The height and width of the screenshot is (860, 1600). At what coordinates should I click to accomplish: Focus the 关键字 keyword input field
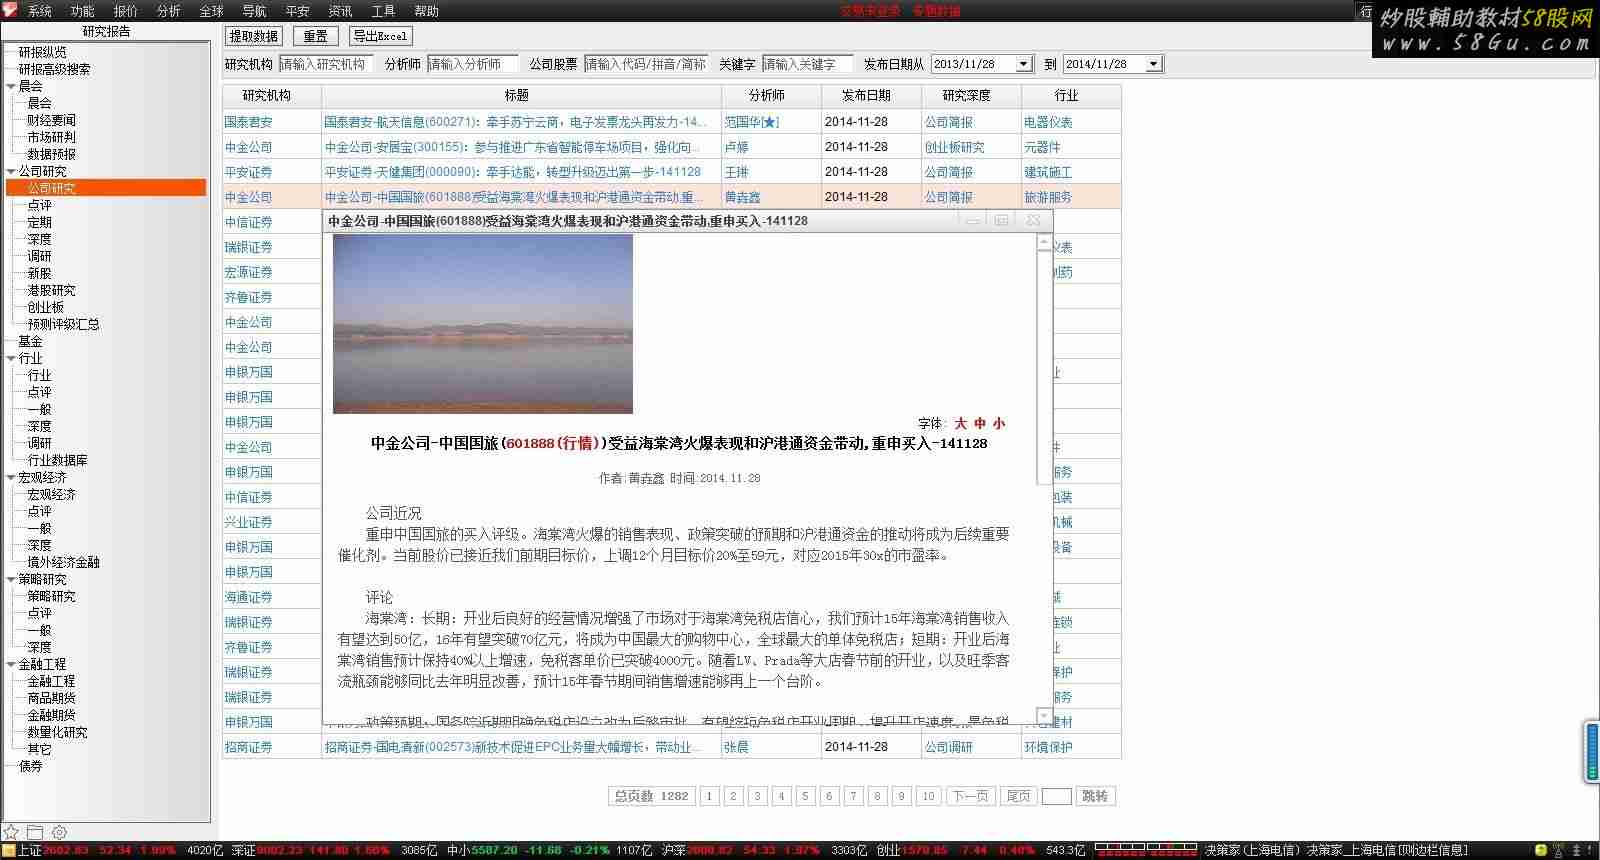807,64
